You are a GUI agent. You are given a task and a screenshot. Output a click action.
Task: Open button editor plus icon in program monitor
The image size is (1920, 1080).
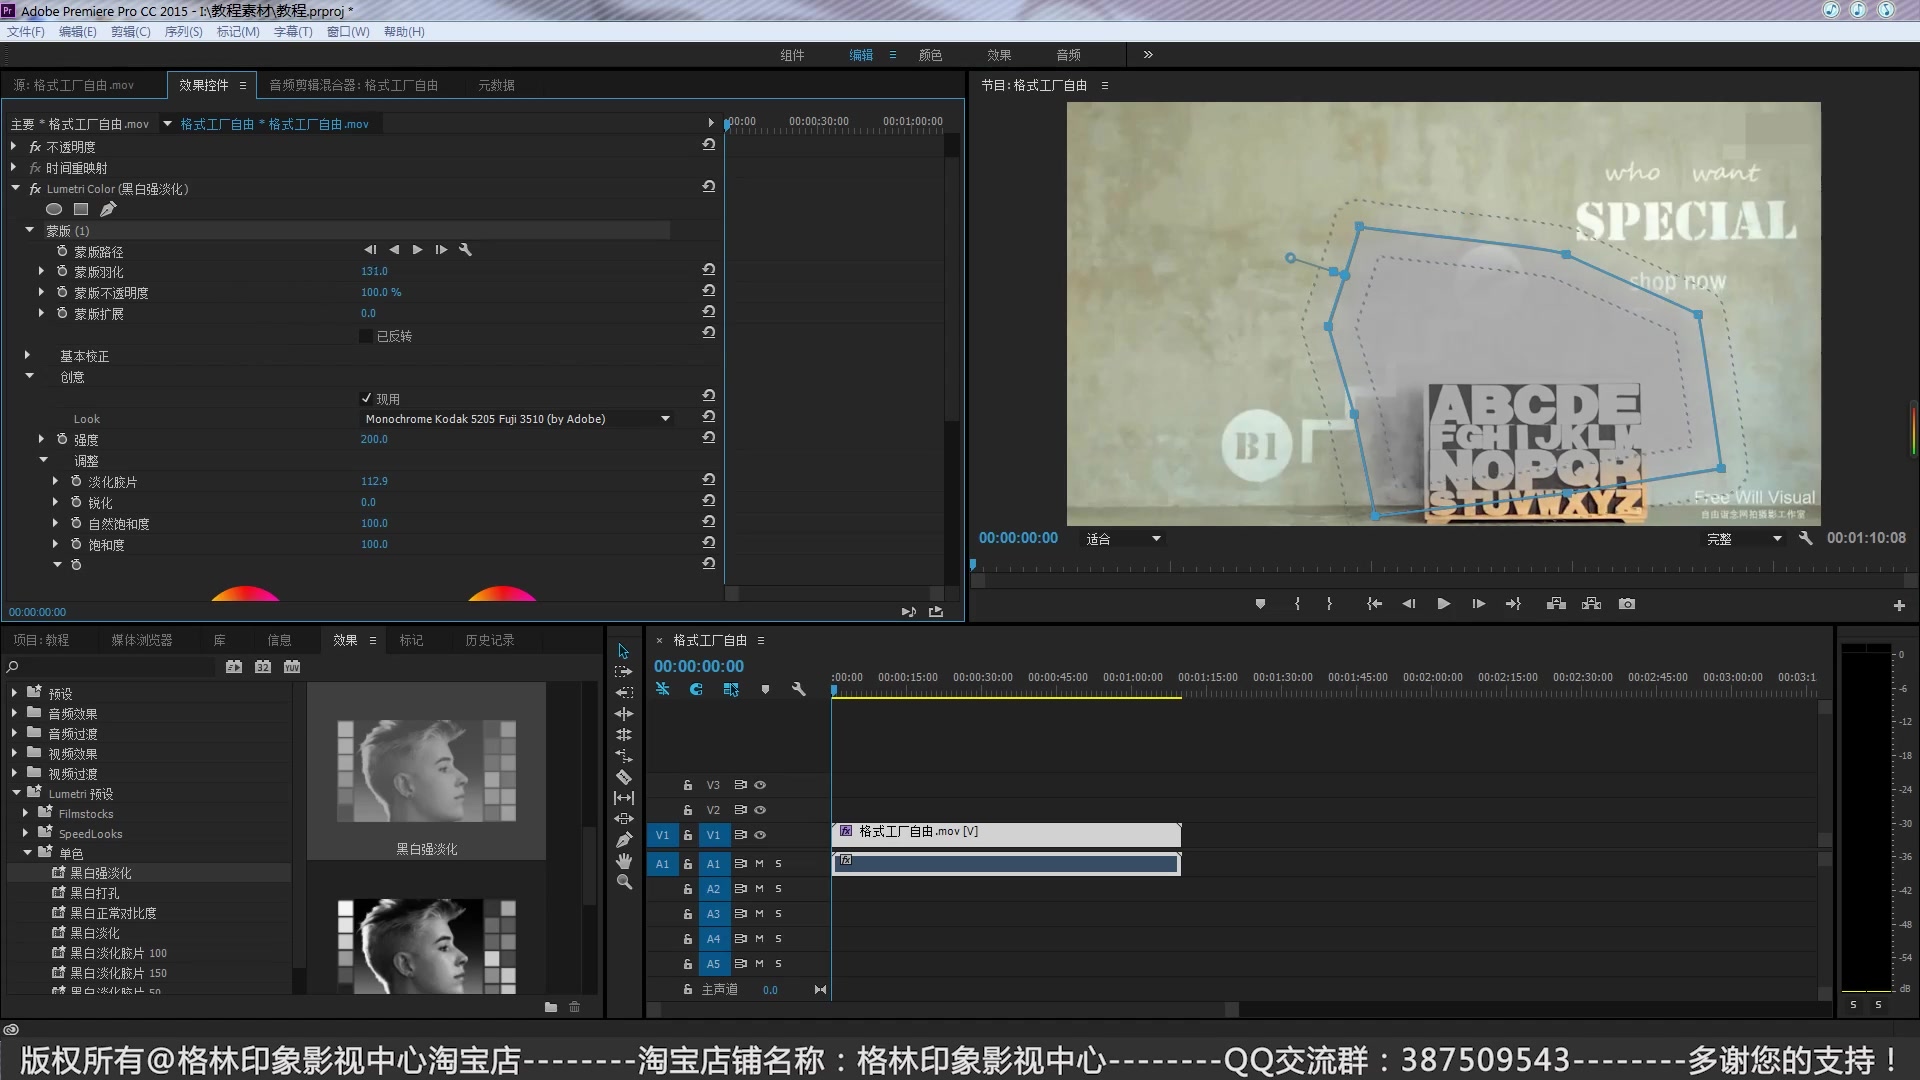1899,605
